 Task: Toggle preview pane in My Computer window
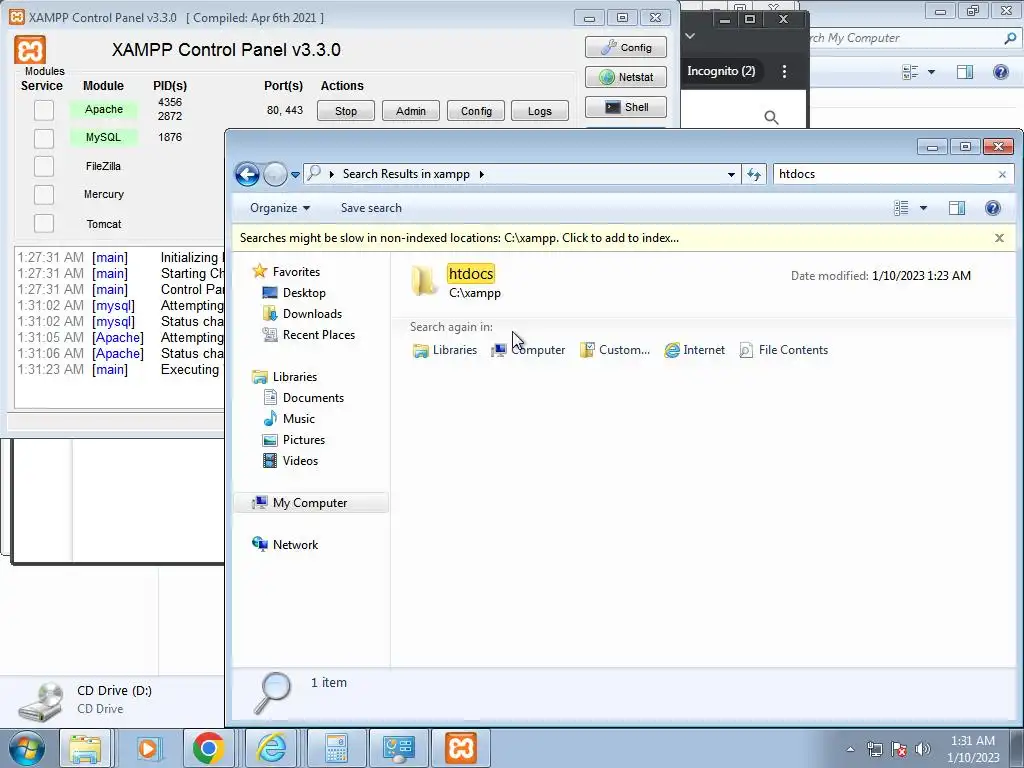pos(965,72)
